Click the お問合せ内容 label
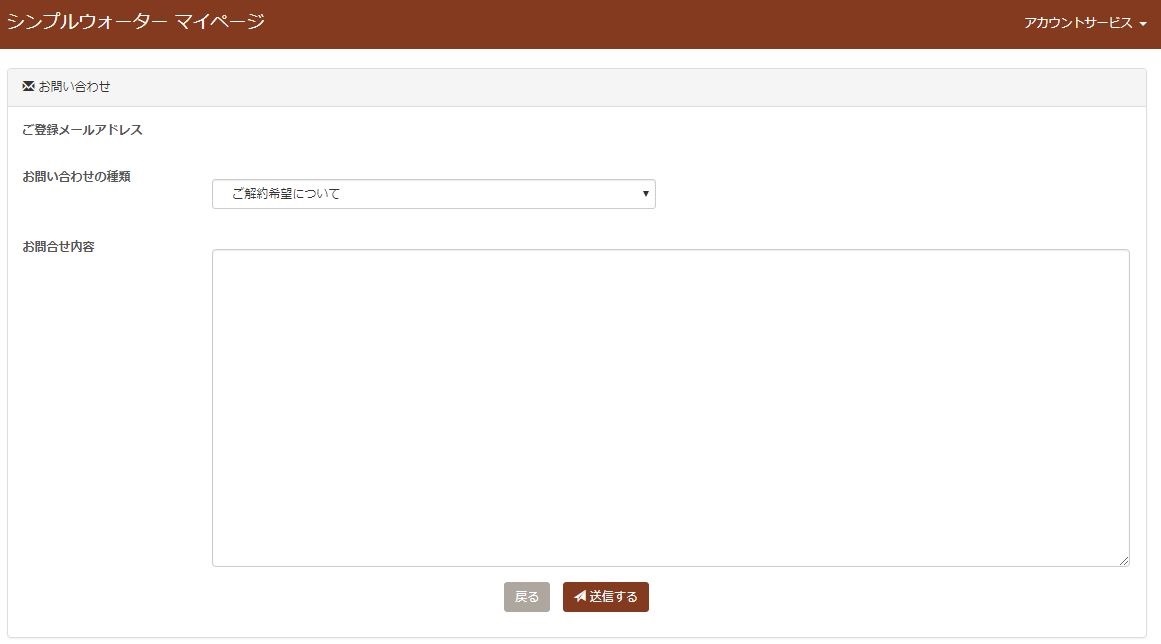Viewport: 1161px width, 644px height. click(58, 247)
